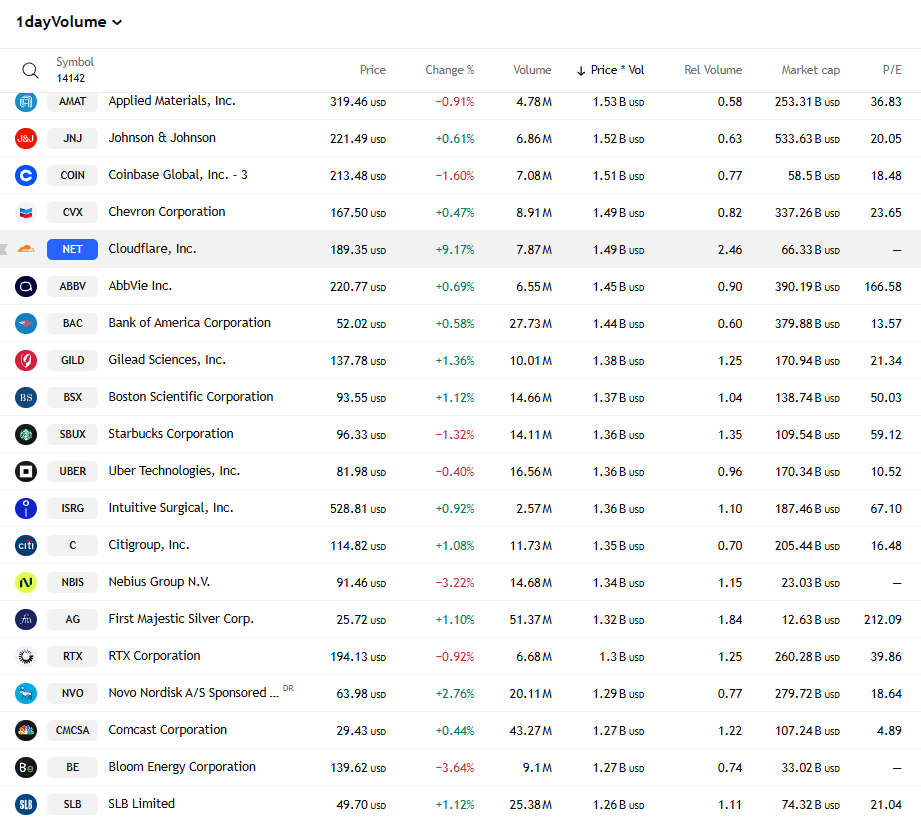Click First Majestic volume 51.37 M
Image resolution: width=921 pixels, height=821 pixels.
pos(530,620)
